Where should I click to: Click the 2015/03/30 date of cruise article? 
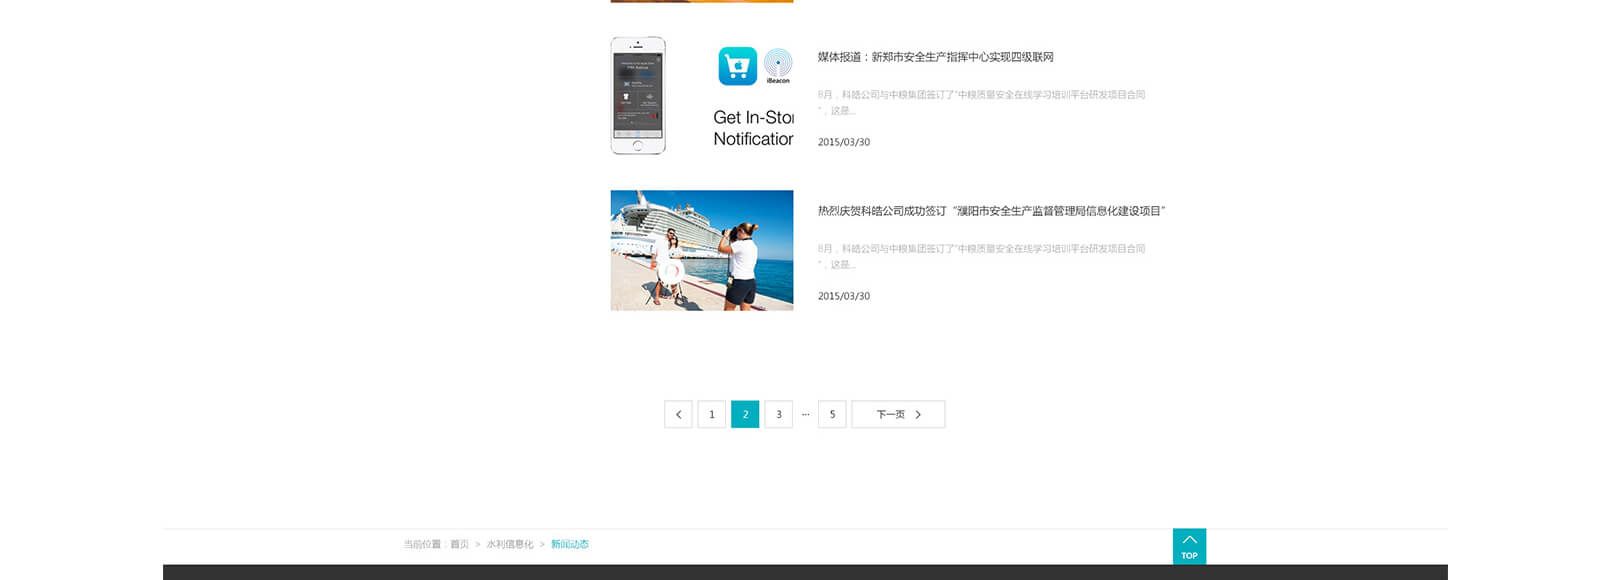pos(844,296)
